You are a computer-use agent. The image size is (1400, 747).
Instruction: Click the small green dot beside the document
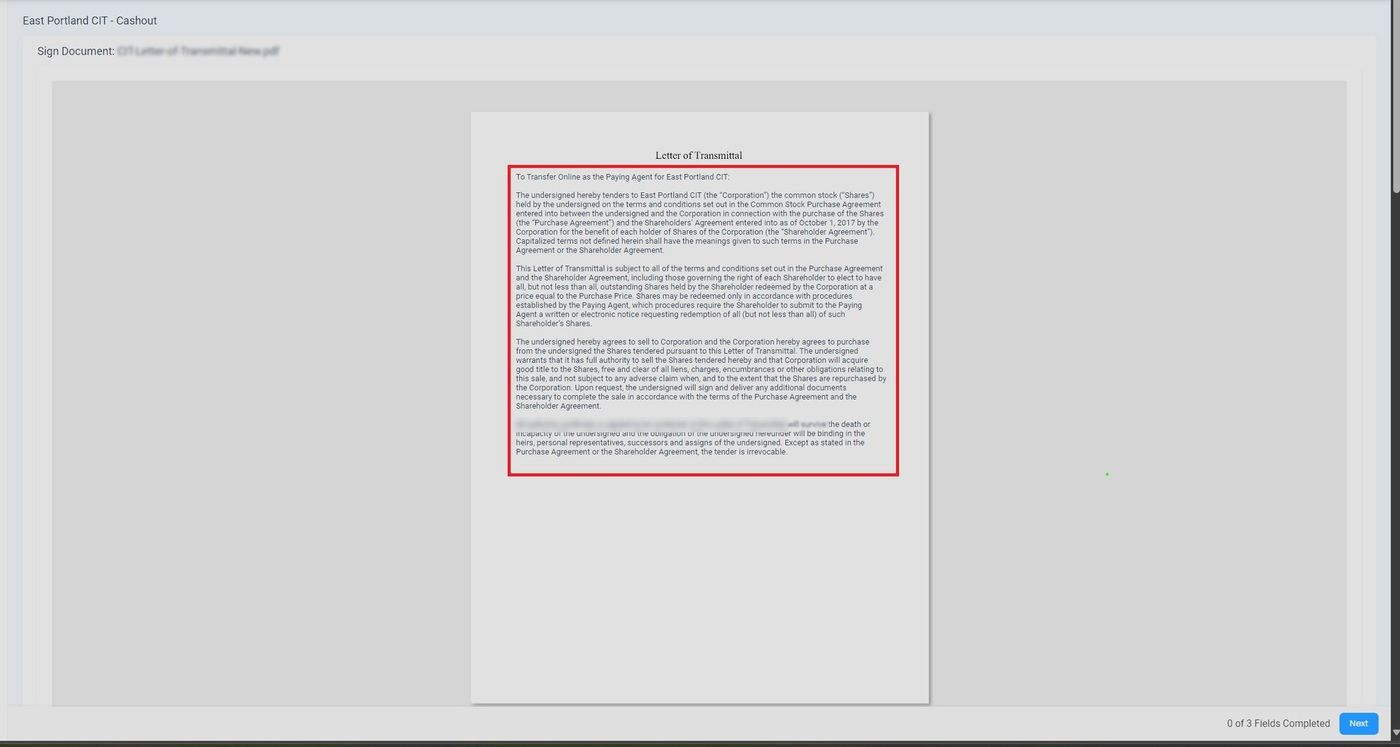click(1107, 474)
